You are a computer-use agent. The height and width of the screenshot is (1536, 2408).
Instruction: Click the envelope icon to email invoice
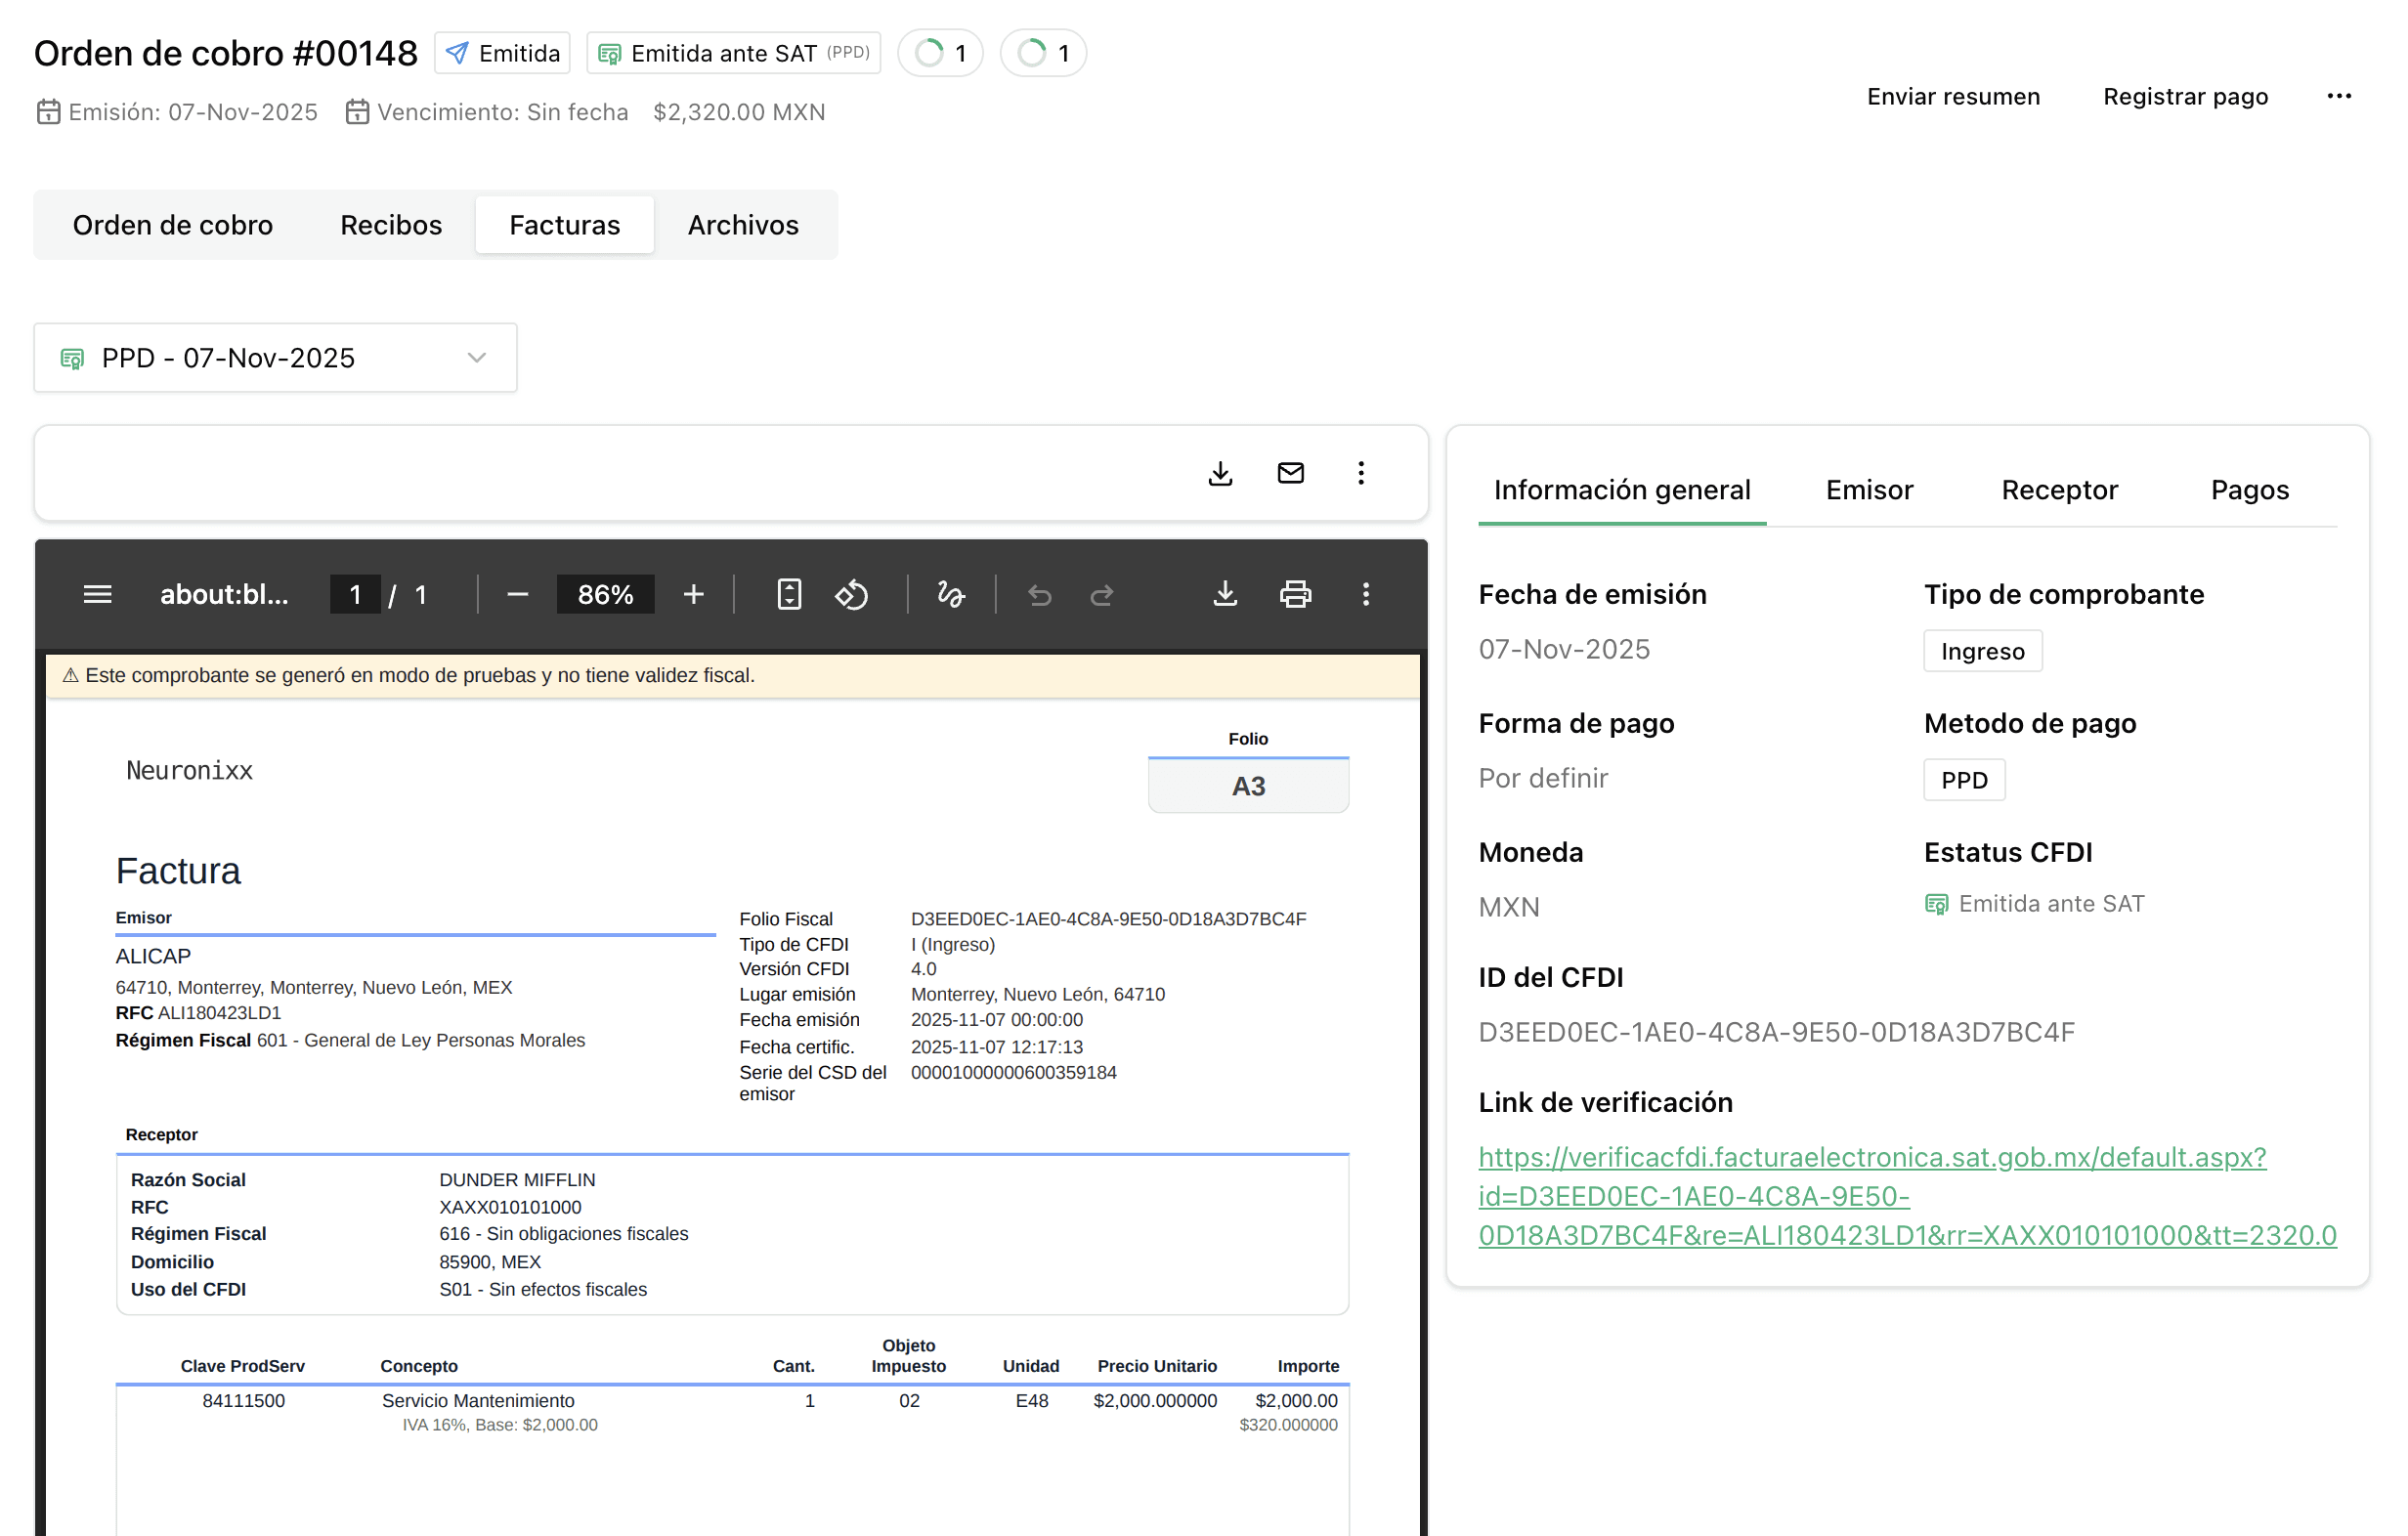(1290, 473)
